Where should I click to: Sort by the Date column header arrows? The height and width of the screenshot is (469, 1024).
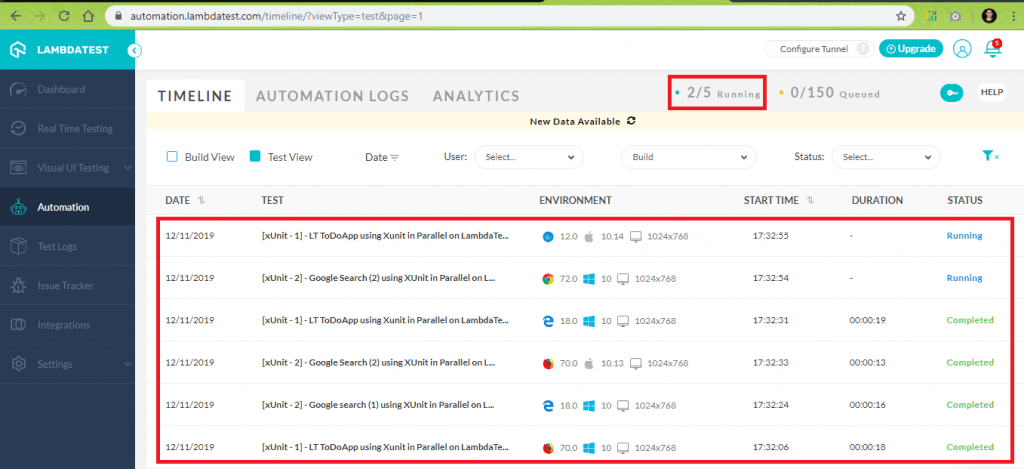click(201, 200)
